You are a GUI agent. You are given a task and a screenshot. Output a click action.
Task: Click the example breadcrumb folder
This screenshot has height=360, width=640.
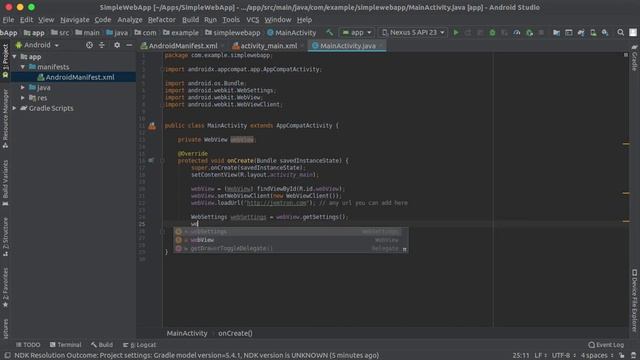point(180,33)
